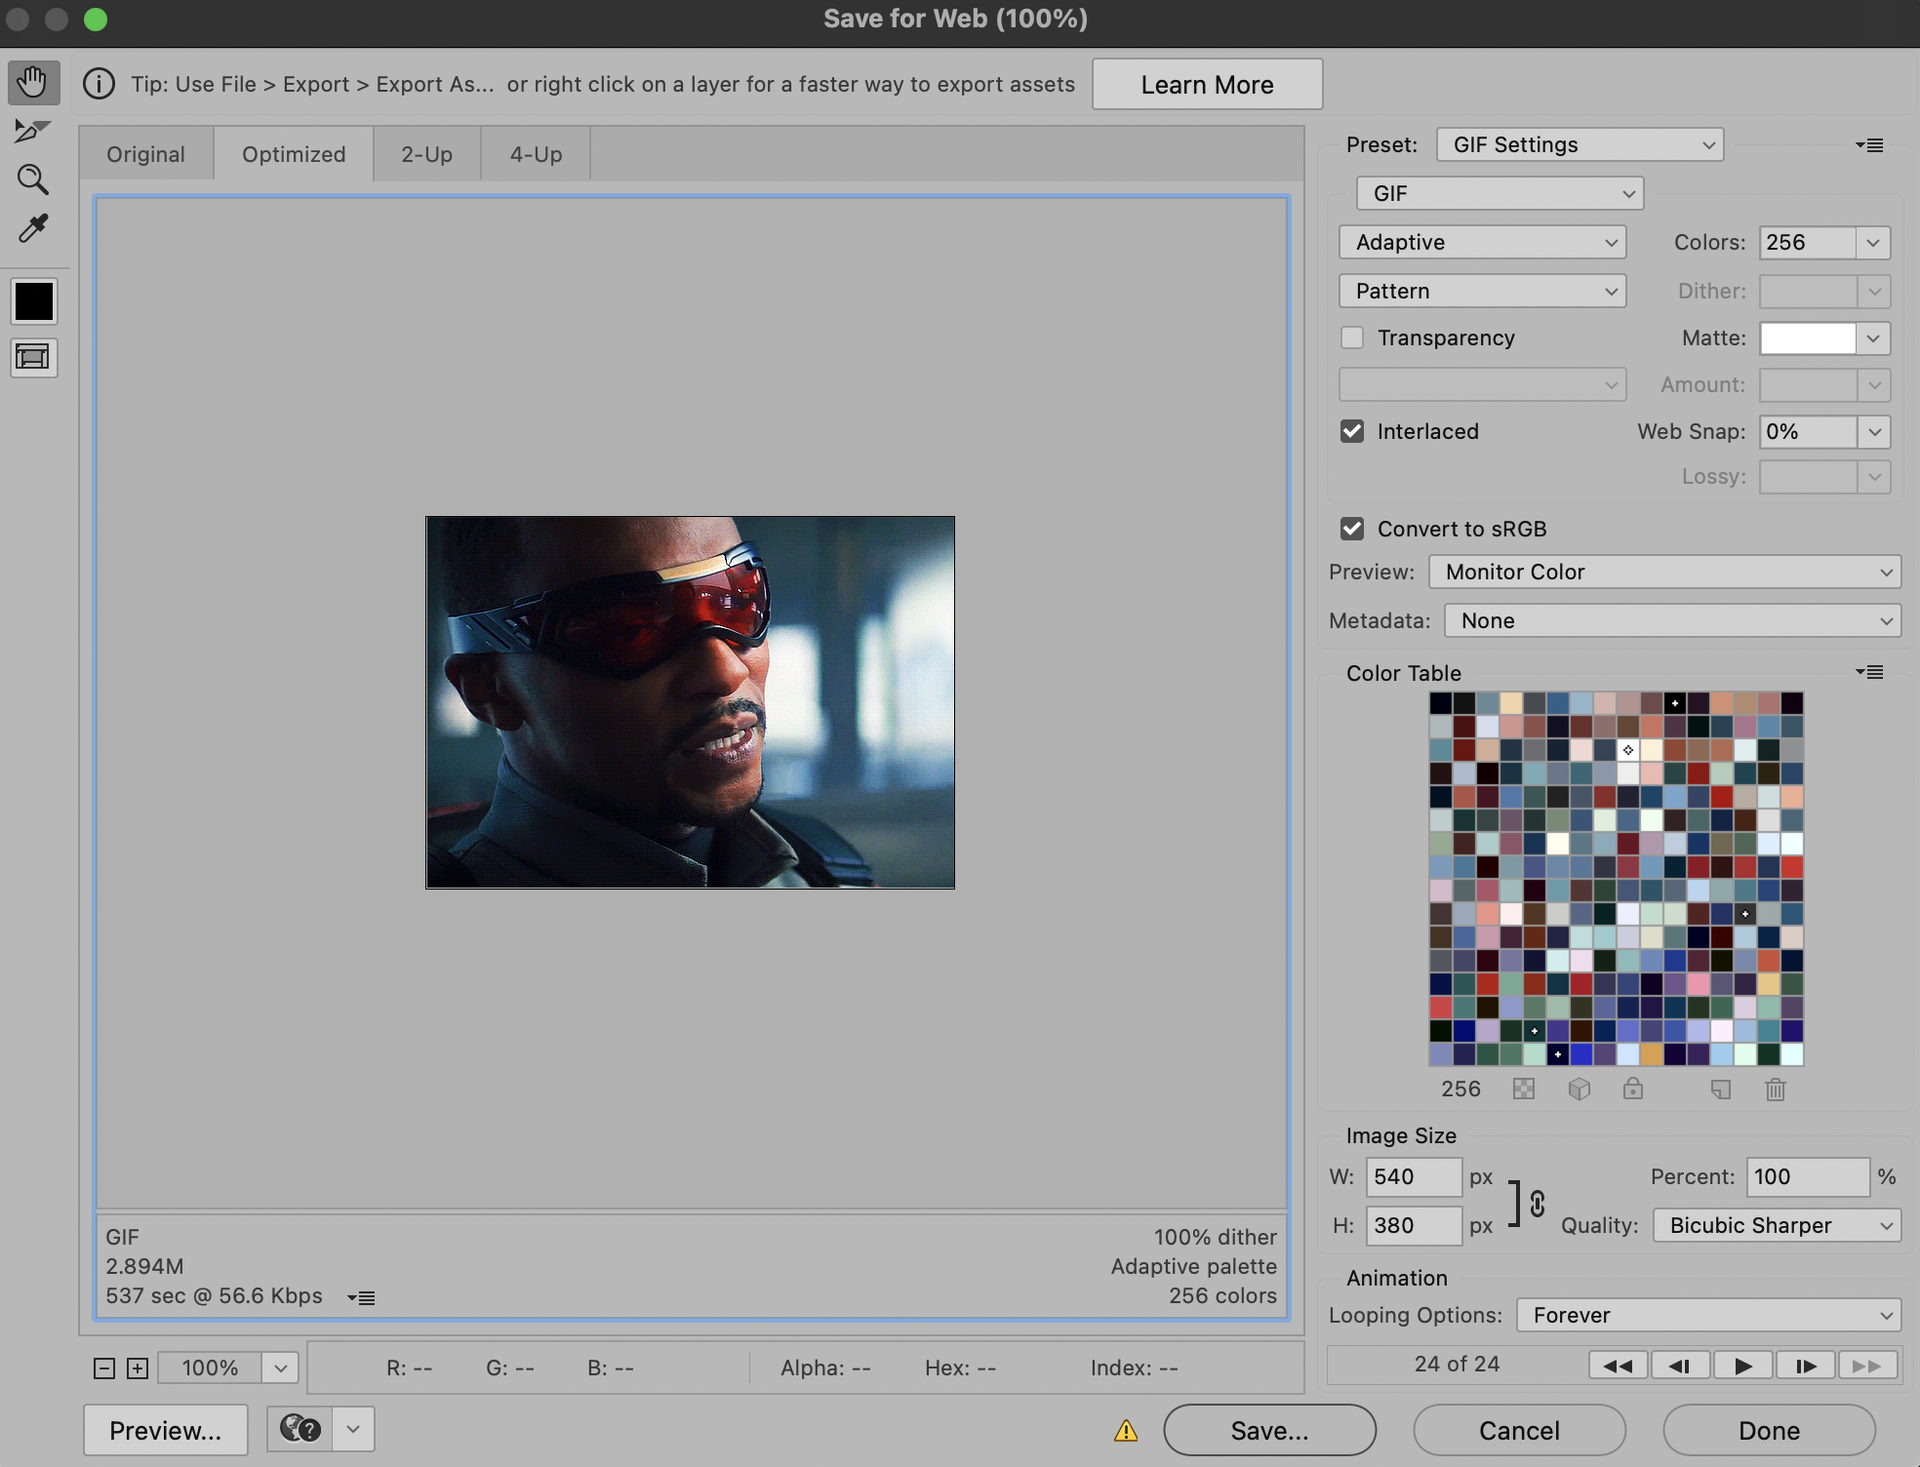Open the Optimize menu next to Preset

(1870, 145)
